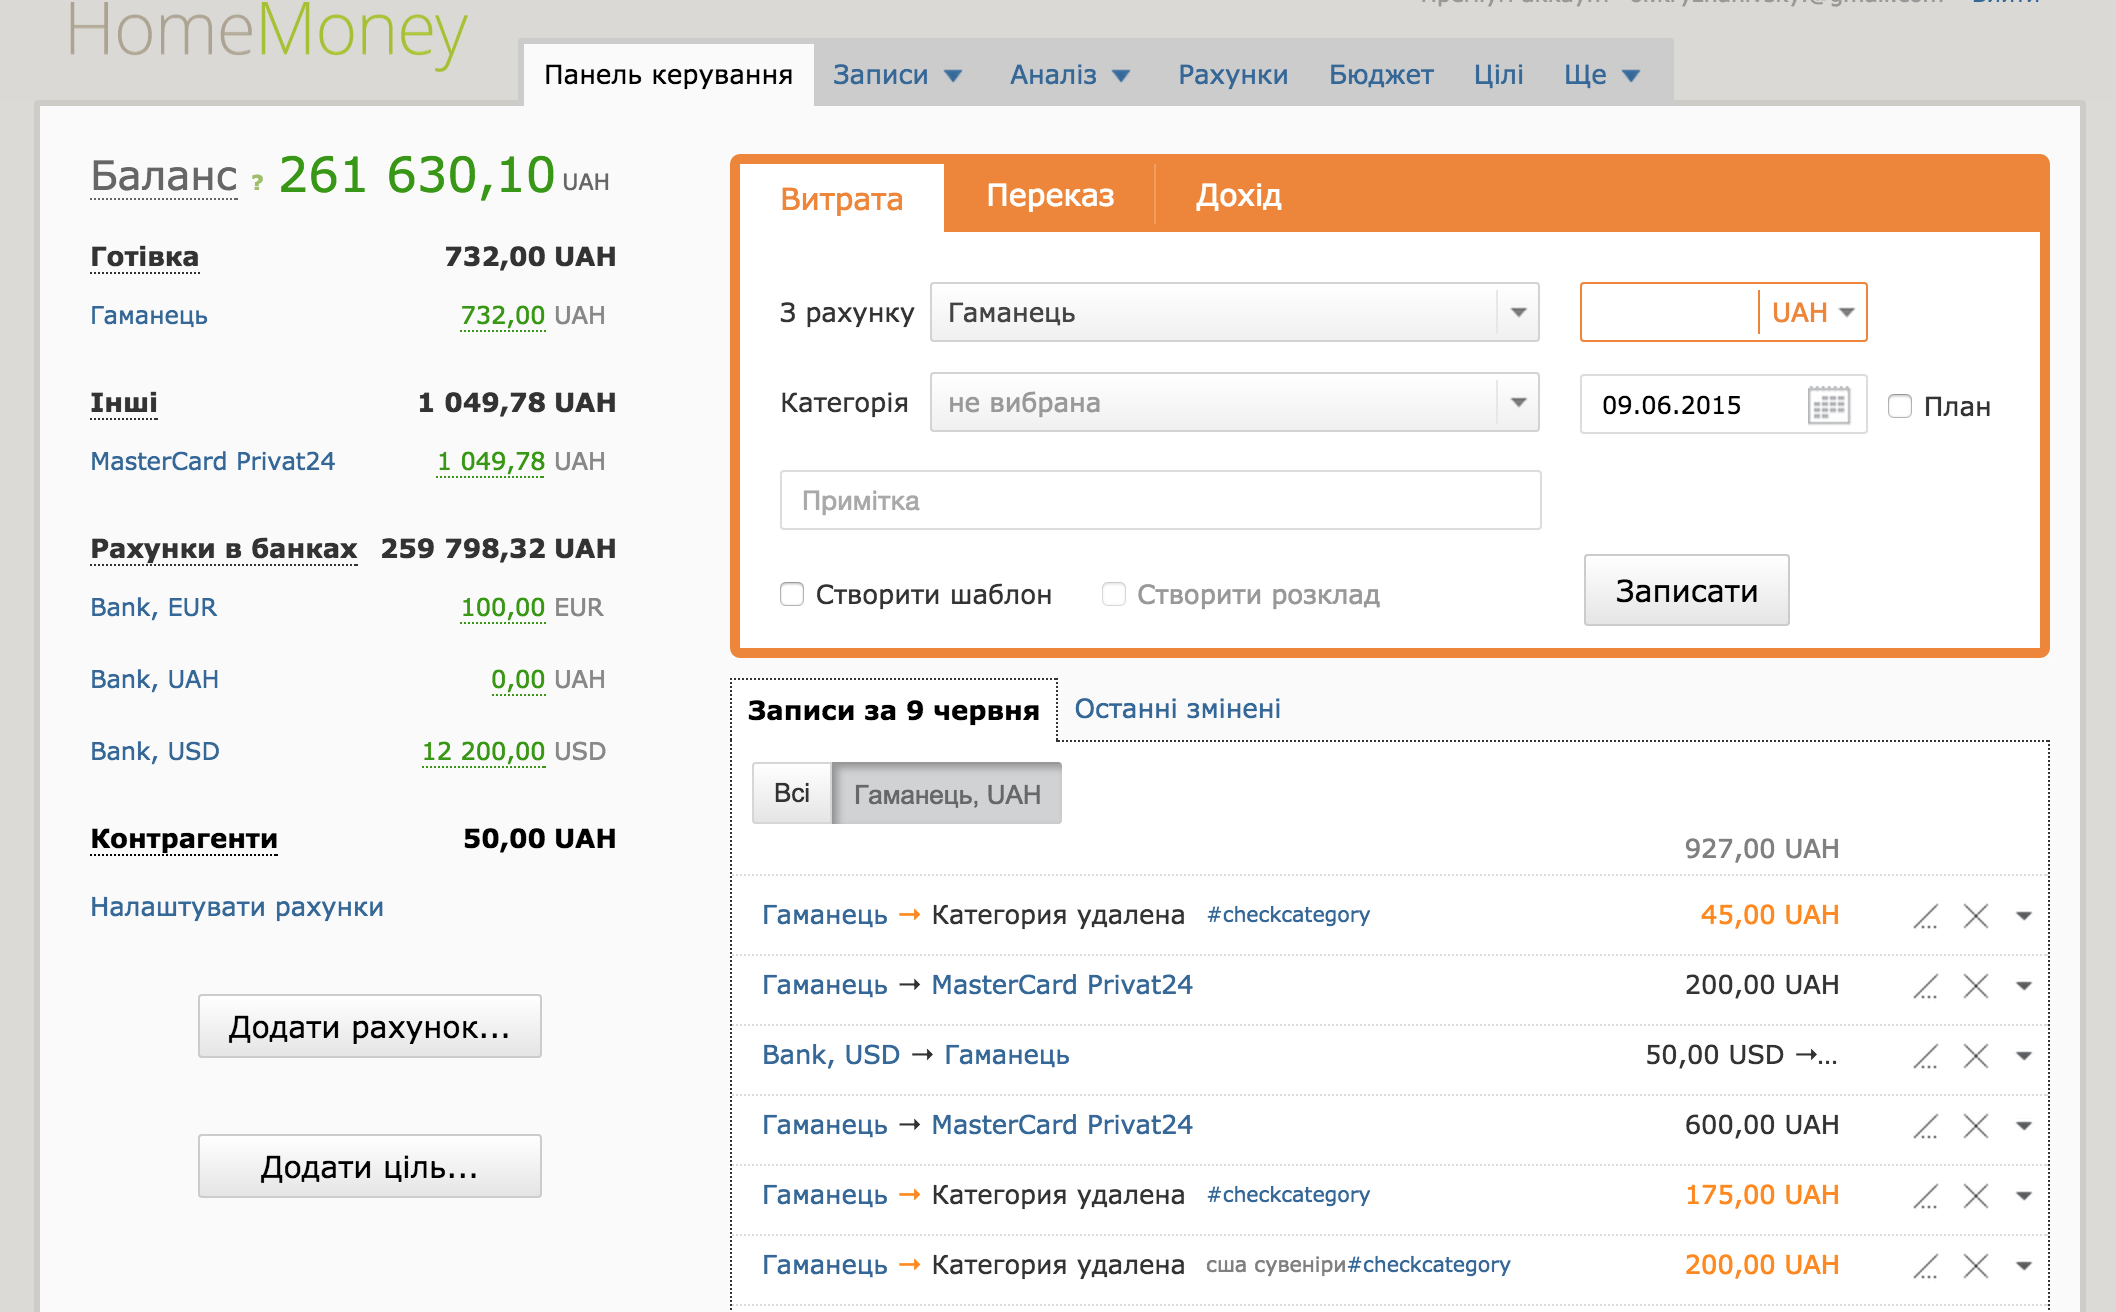2116x1312 pixels.
Task: Delete the 175,00 UAH expense record
Action: (x=1975, y=1196)
